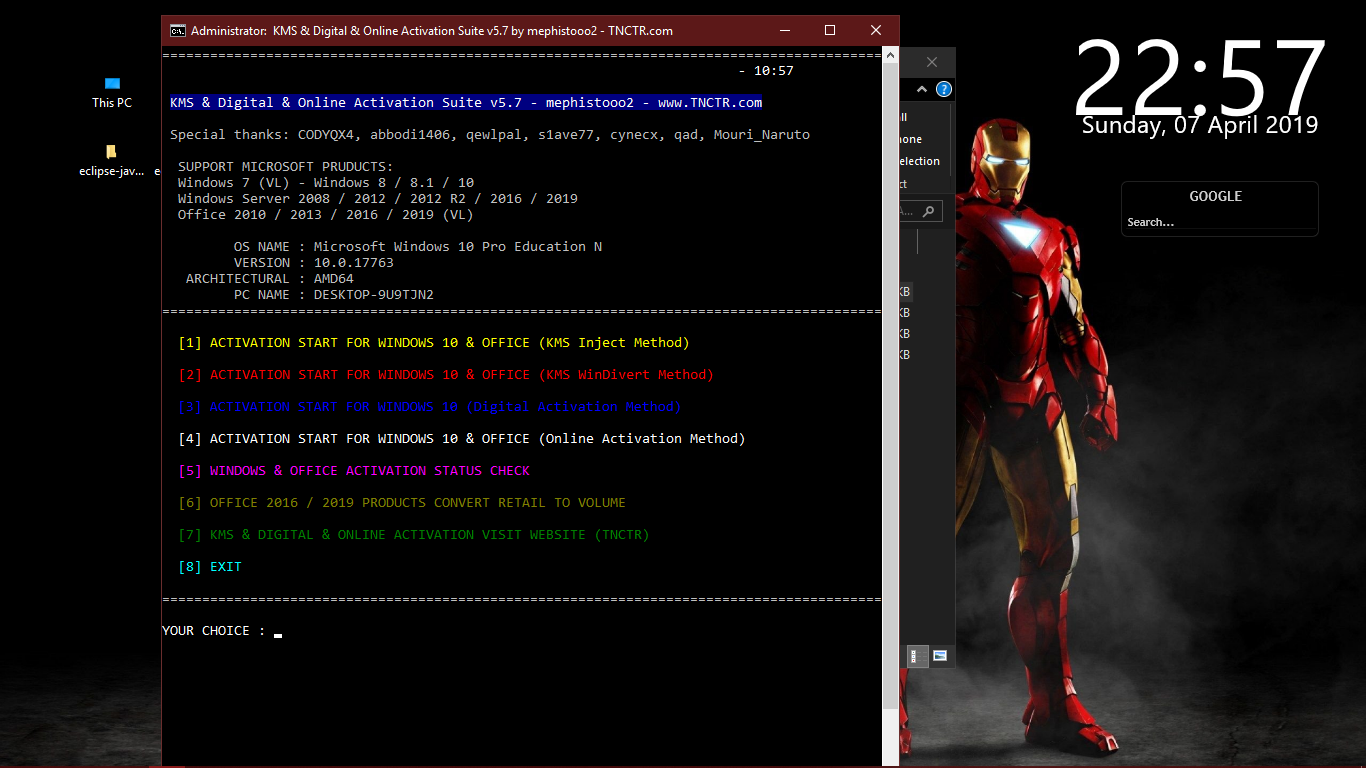Click the VERSION 10.0.17763 line
This screenshot has width=1366, height=768.
pyautogui.click(x=314, y=263)
